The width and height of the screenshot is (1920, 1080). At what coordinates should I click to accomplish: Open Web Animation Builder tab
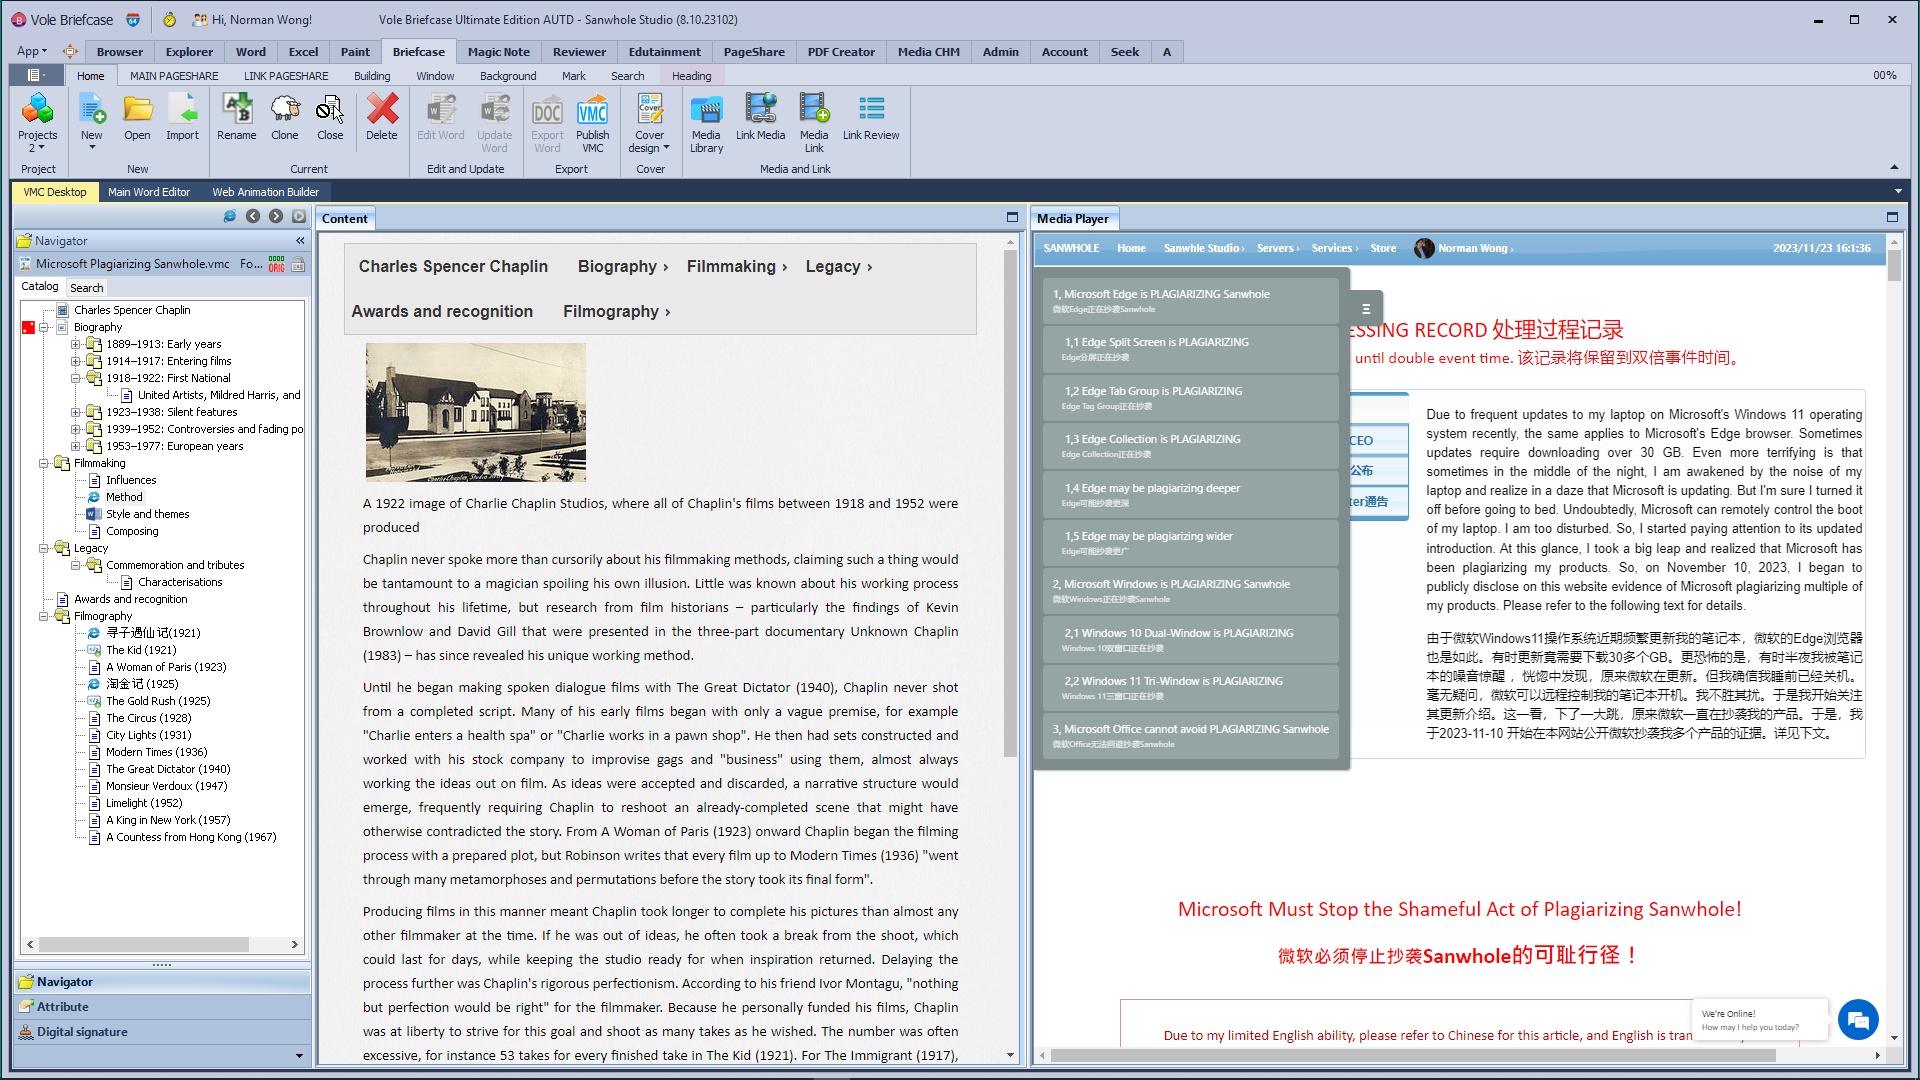click(265, 191)
